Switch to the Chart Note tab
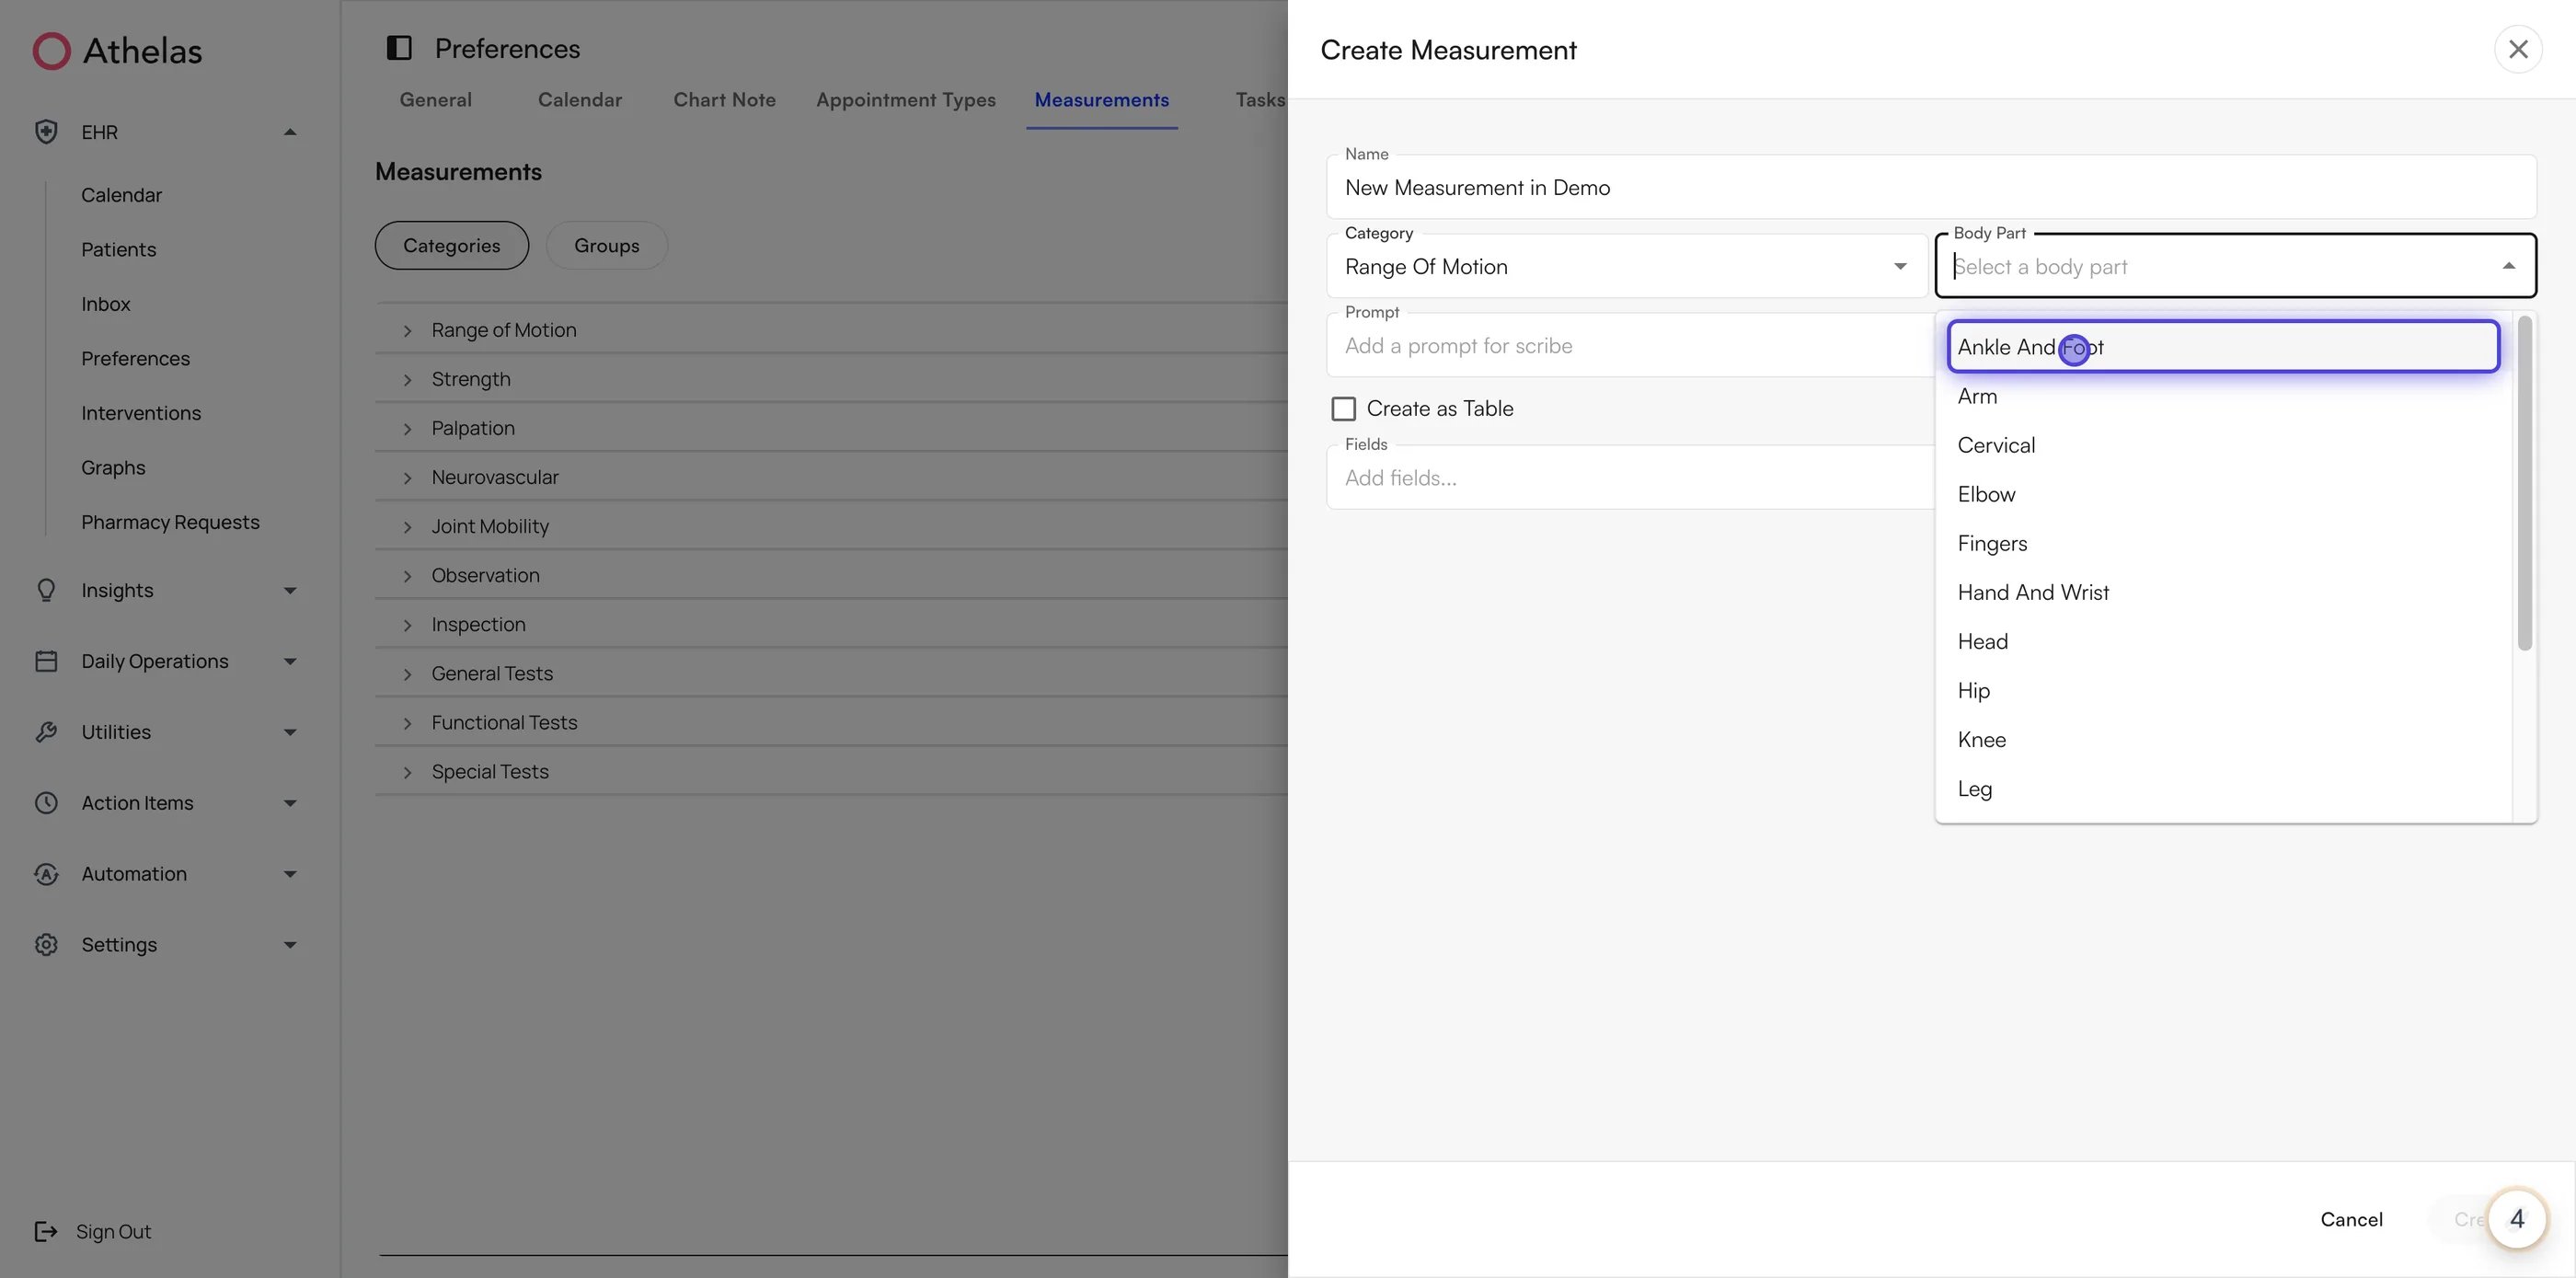The width and height of the screenshot is (2576, 1278). (x=724, y=100)
